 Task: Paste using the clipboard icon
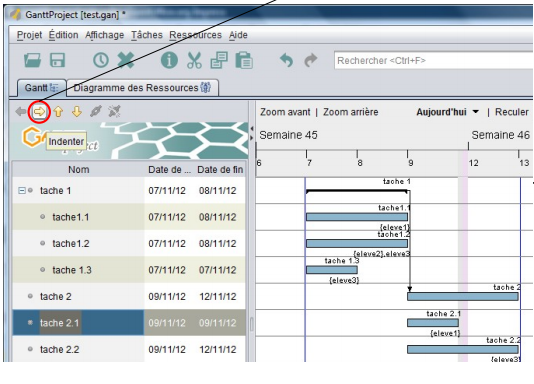(244, 61)
